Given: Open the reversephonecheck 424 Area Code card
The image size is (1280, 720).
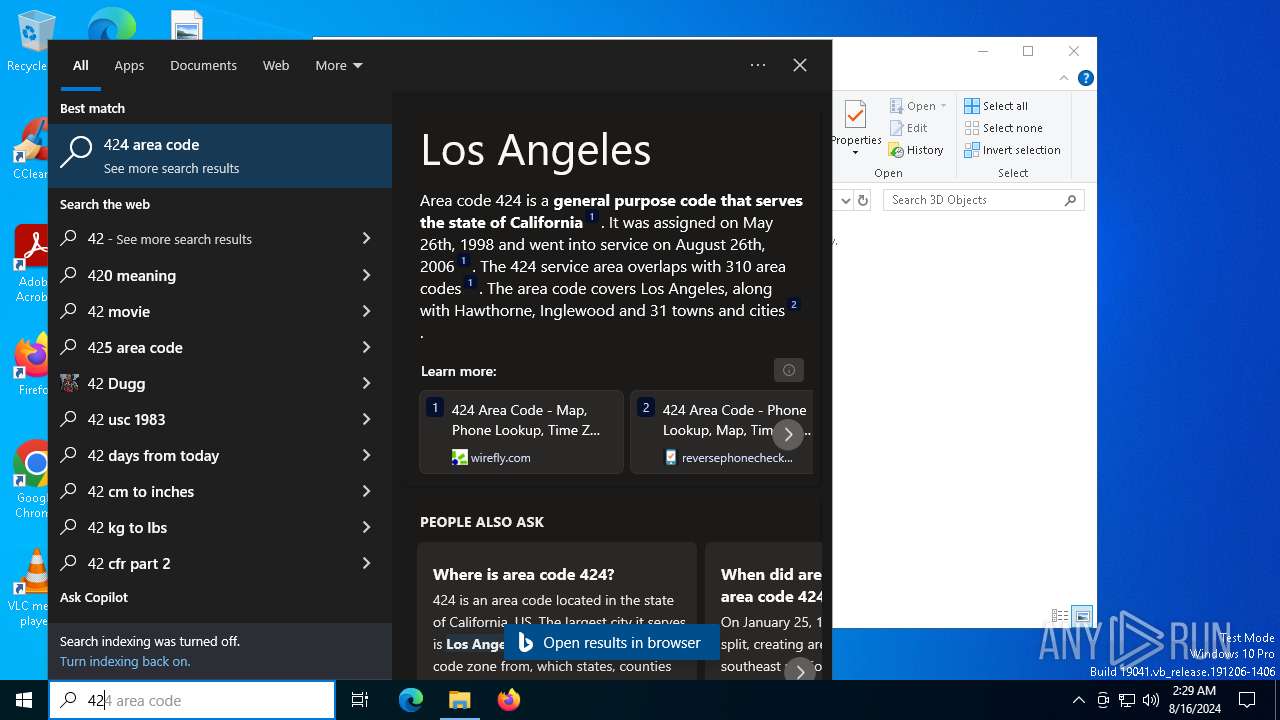Looking at the screenshot, I should tap(721, 432).
